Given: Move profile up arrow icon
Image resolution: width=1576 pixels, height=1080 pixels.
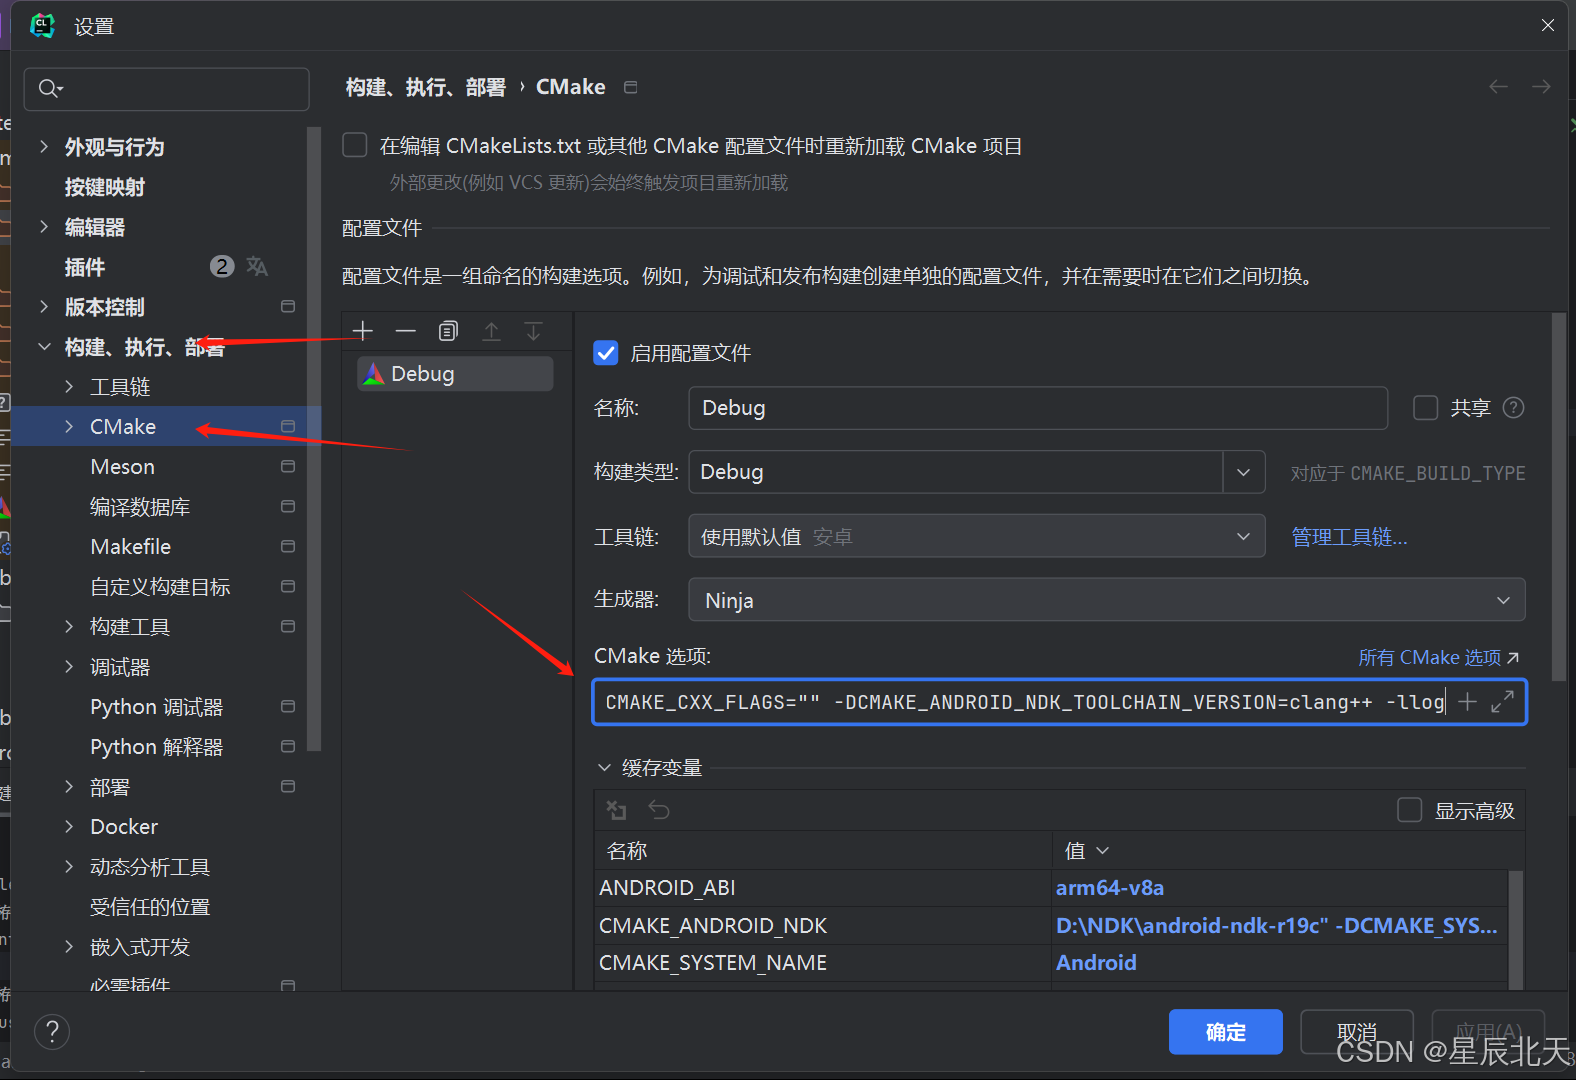Looking at the screenshot, I should click(x=491, y=331).
